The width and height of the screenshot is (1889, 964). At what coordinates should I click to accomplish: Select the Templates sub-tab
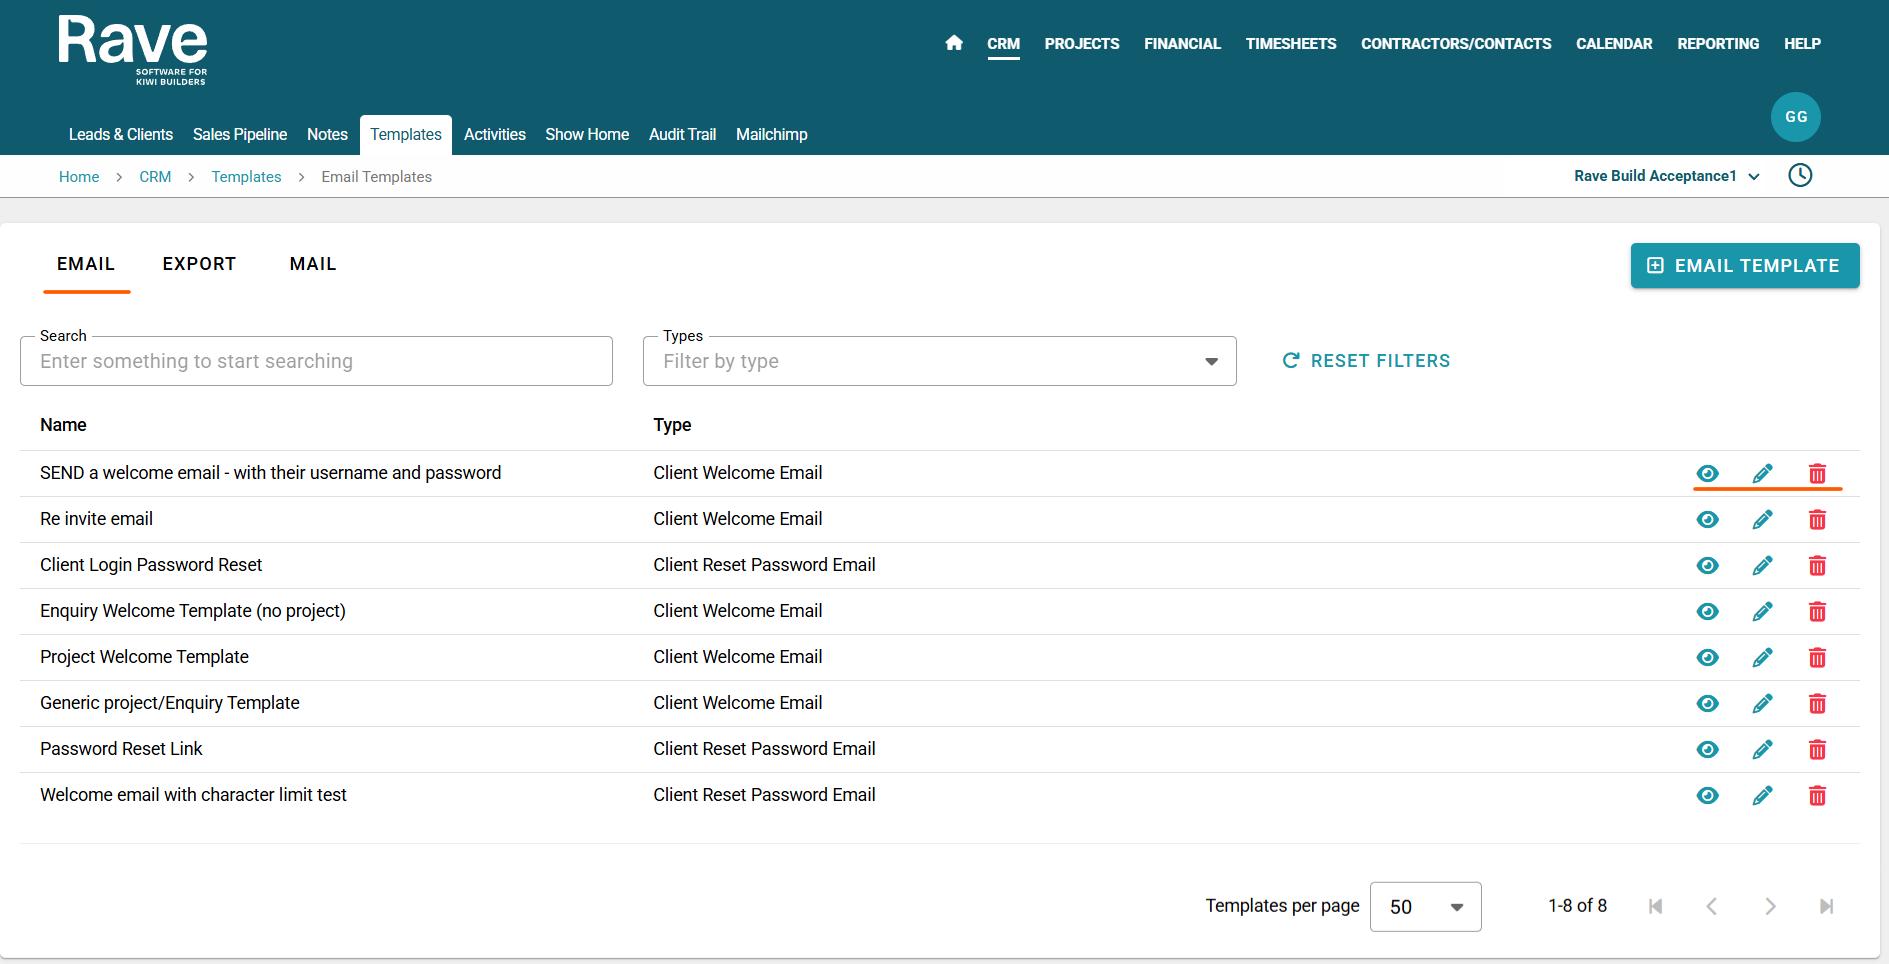[x=406, y=135]
